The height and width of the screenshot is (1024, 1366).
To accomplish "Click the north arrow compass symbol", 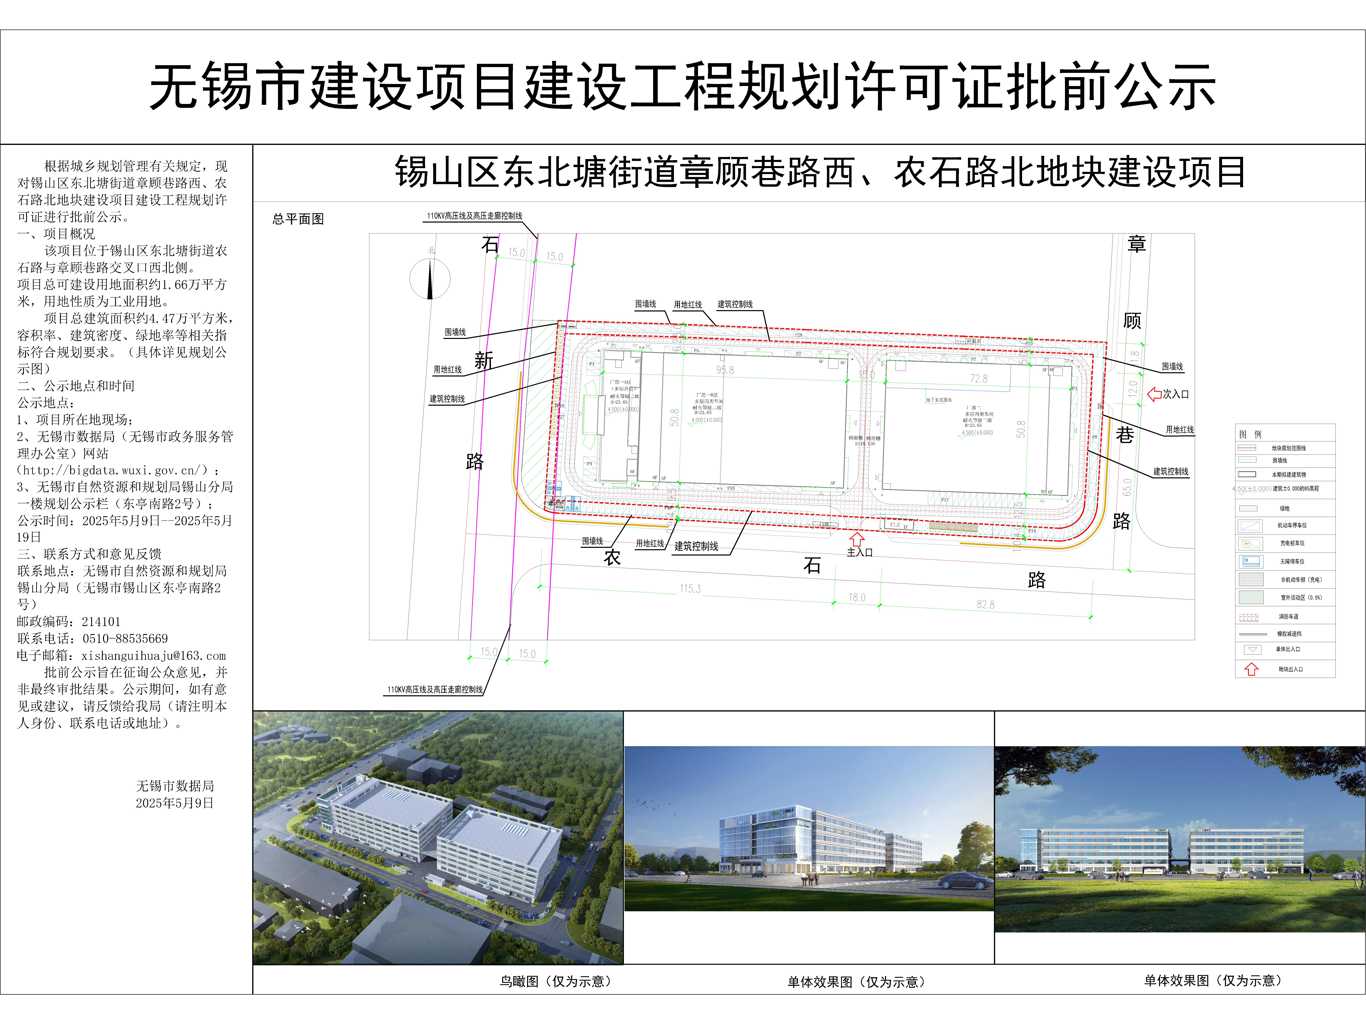I will 430,279.
